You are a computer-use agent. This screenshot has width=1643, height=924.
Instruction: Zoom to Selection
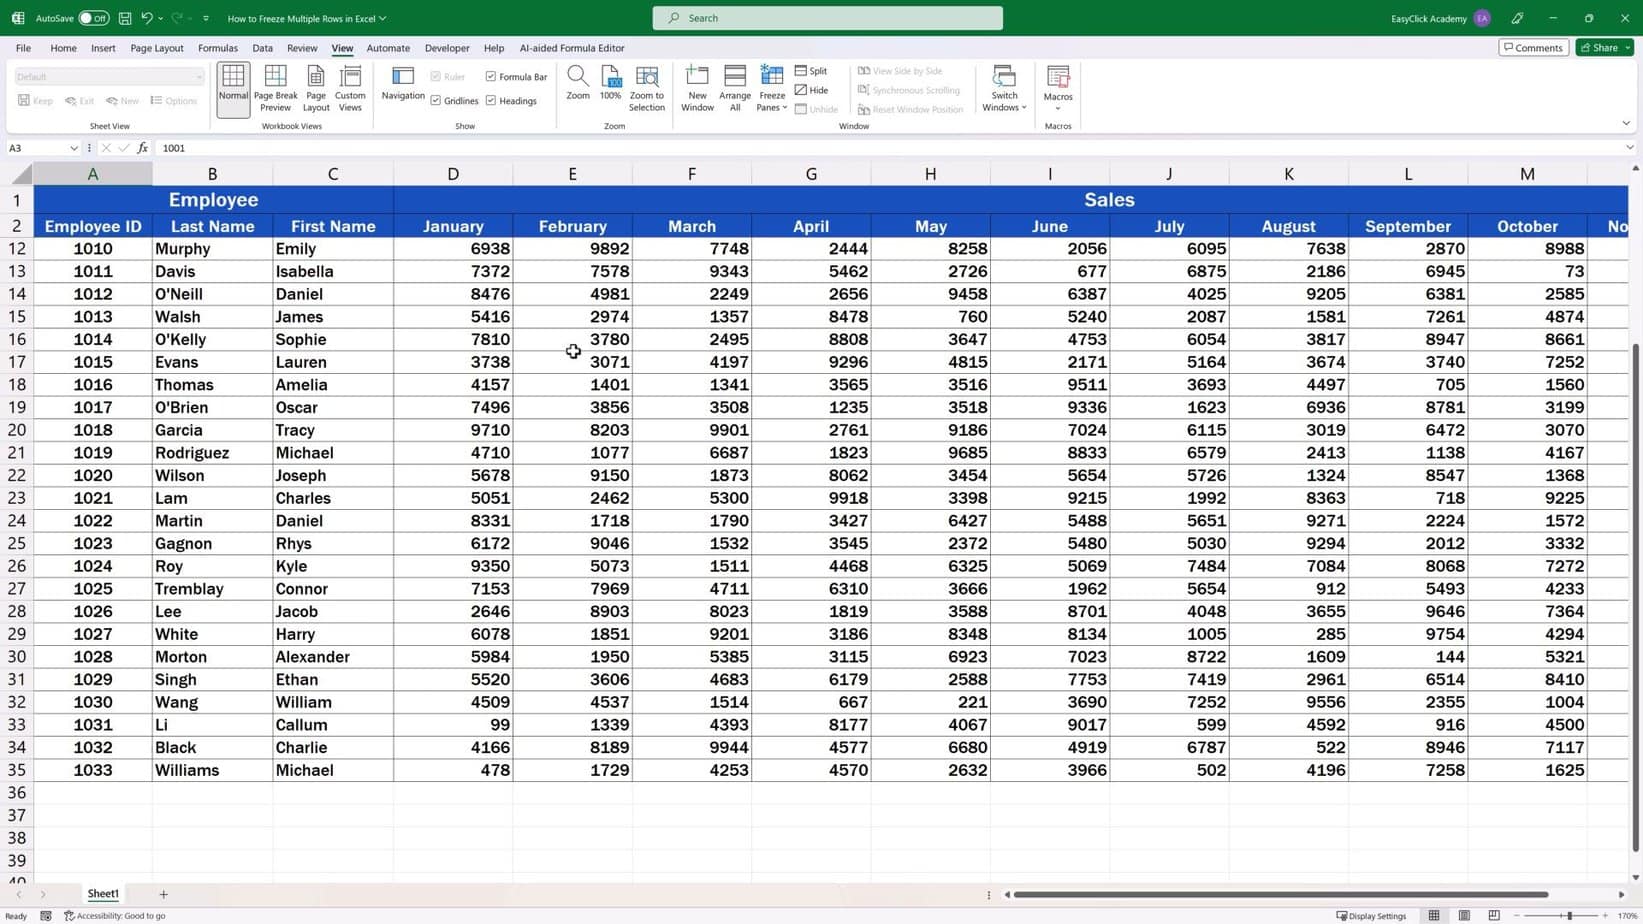tap(646, 86)
